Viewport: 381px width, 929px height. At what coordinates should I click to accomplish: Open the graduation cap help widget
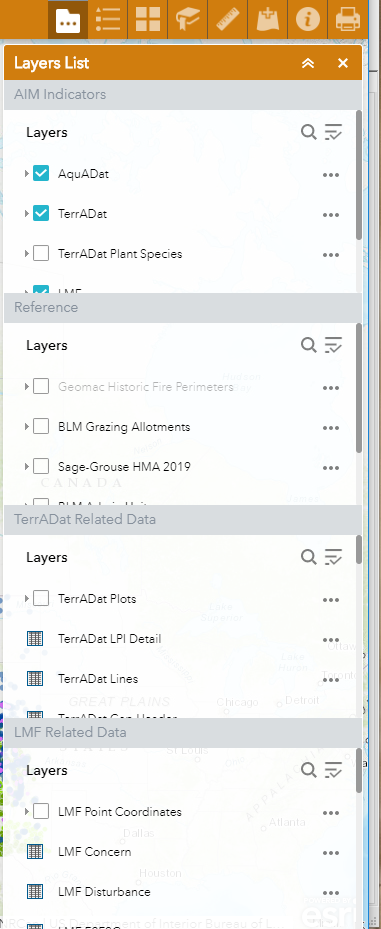point(188,20)
